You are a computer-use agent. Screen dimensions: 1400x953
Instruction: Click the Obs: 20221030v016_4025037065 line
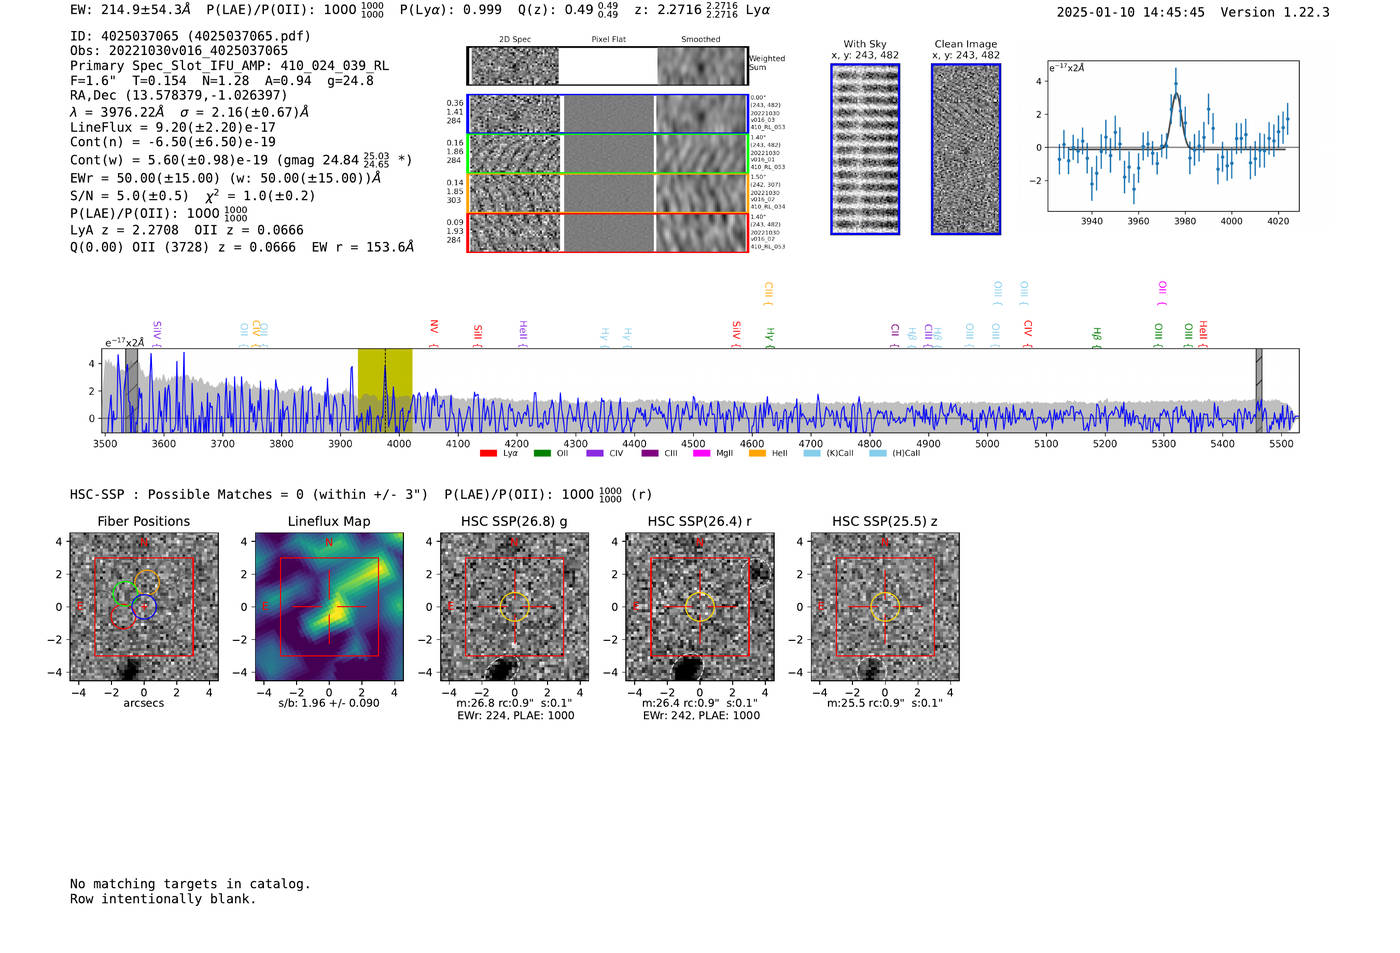[179, 51]
